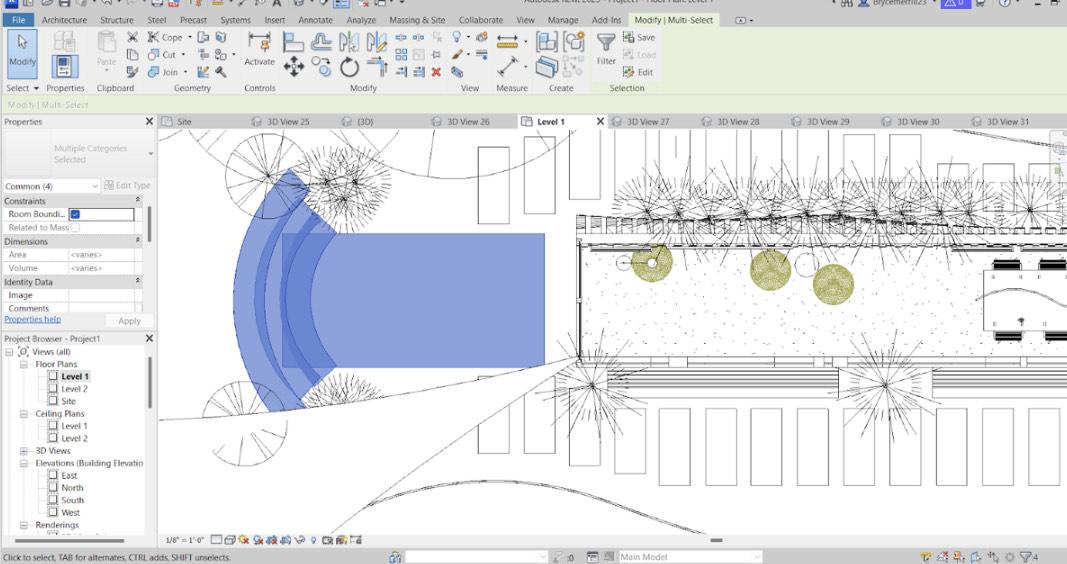Click the Create Parts icon
Viewport: 1067px width, 564px height.
546,67
